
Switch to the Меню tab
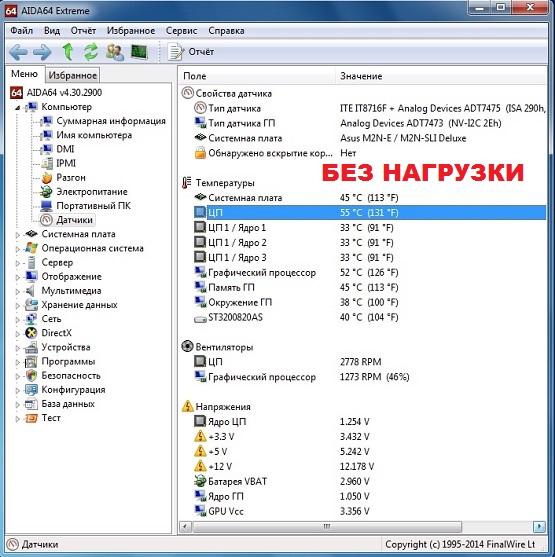pyautogui.click(x=24, y=74)
